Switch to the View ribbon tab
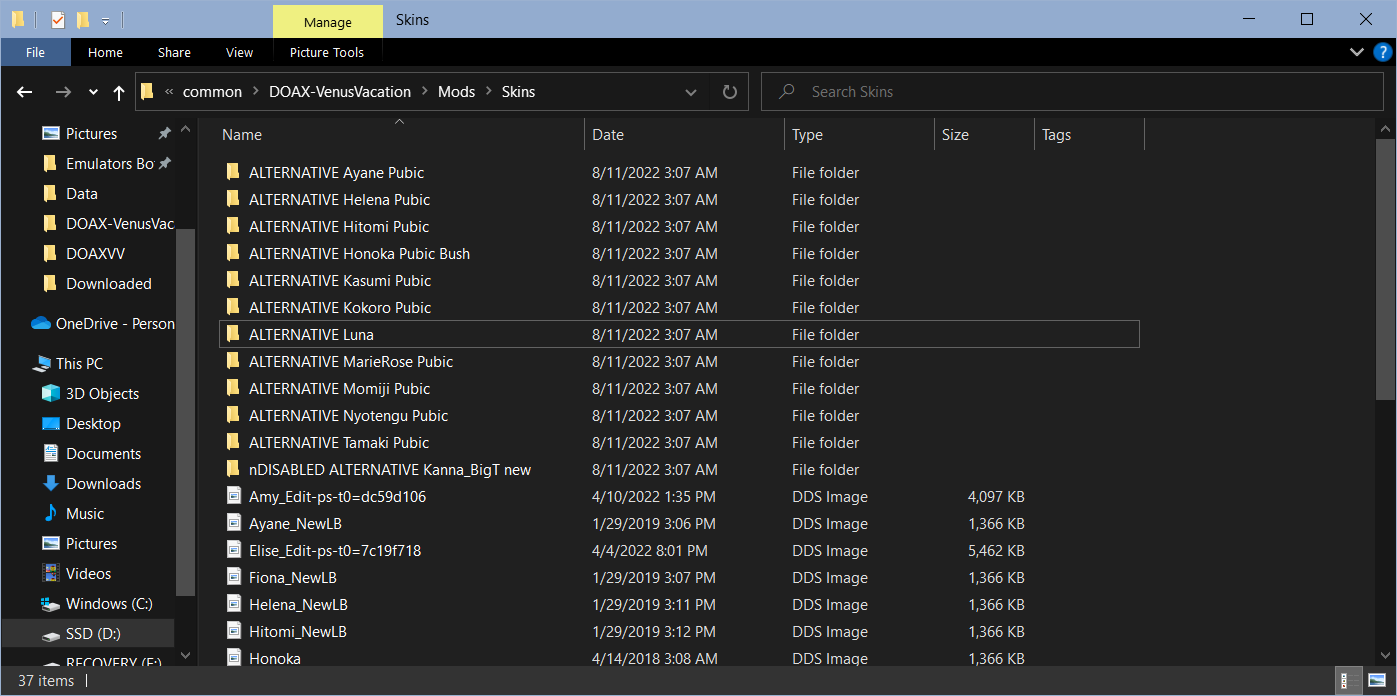1397x696 pixels. pyautogui.click(x=240, y=53)
